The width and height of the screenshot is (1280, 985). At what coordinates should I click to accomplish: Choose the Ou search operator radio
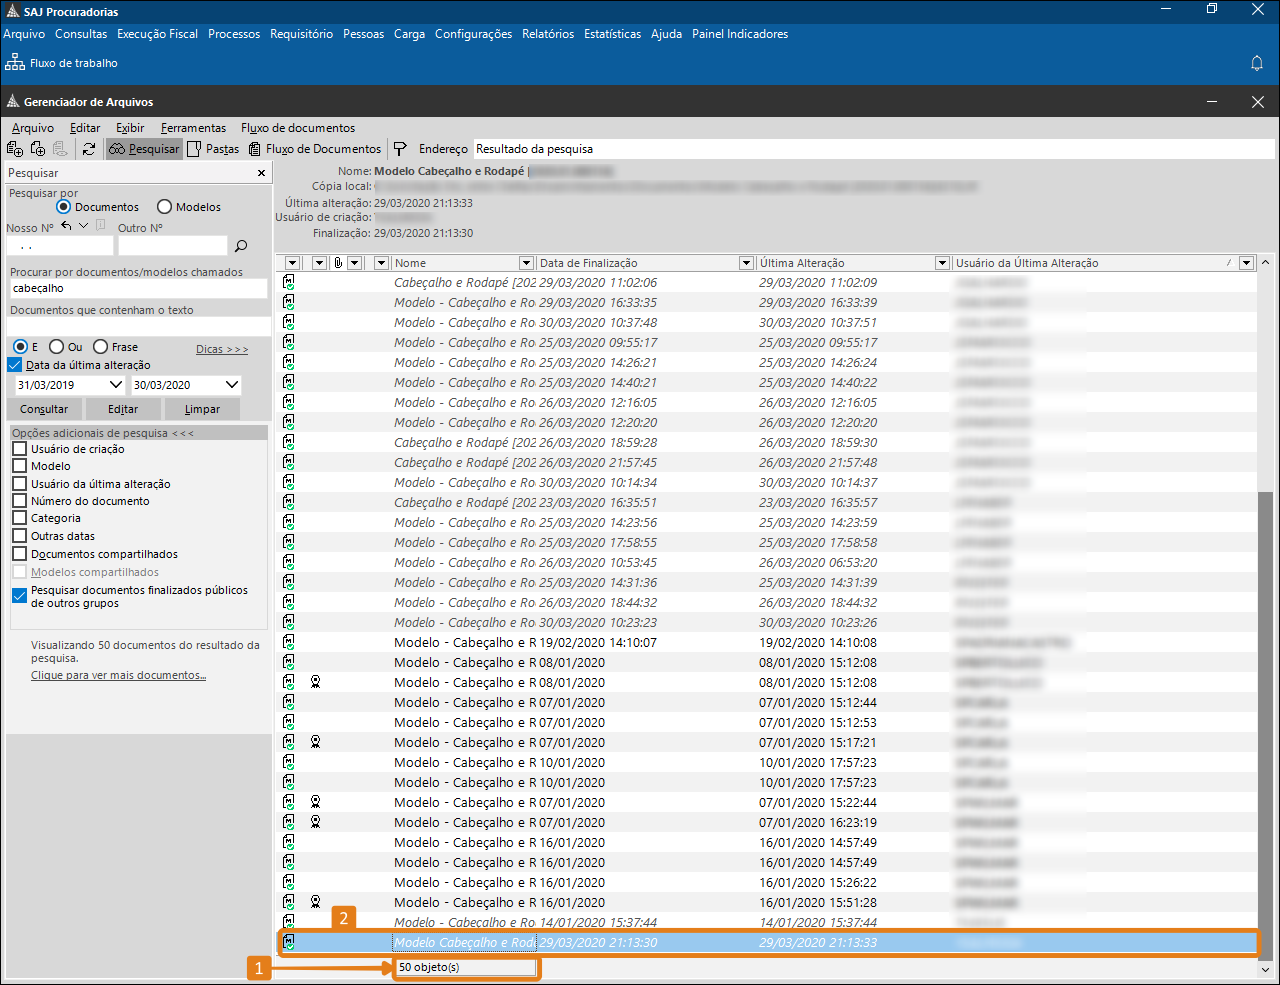(x=56, y=347)
